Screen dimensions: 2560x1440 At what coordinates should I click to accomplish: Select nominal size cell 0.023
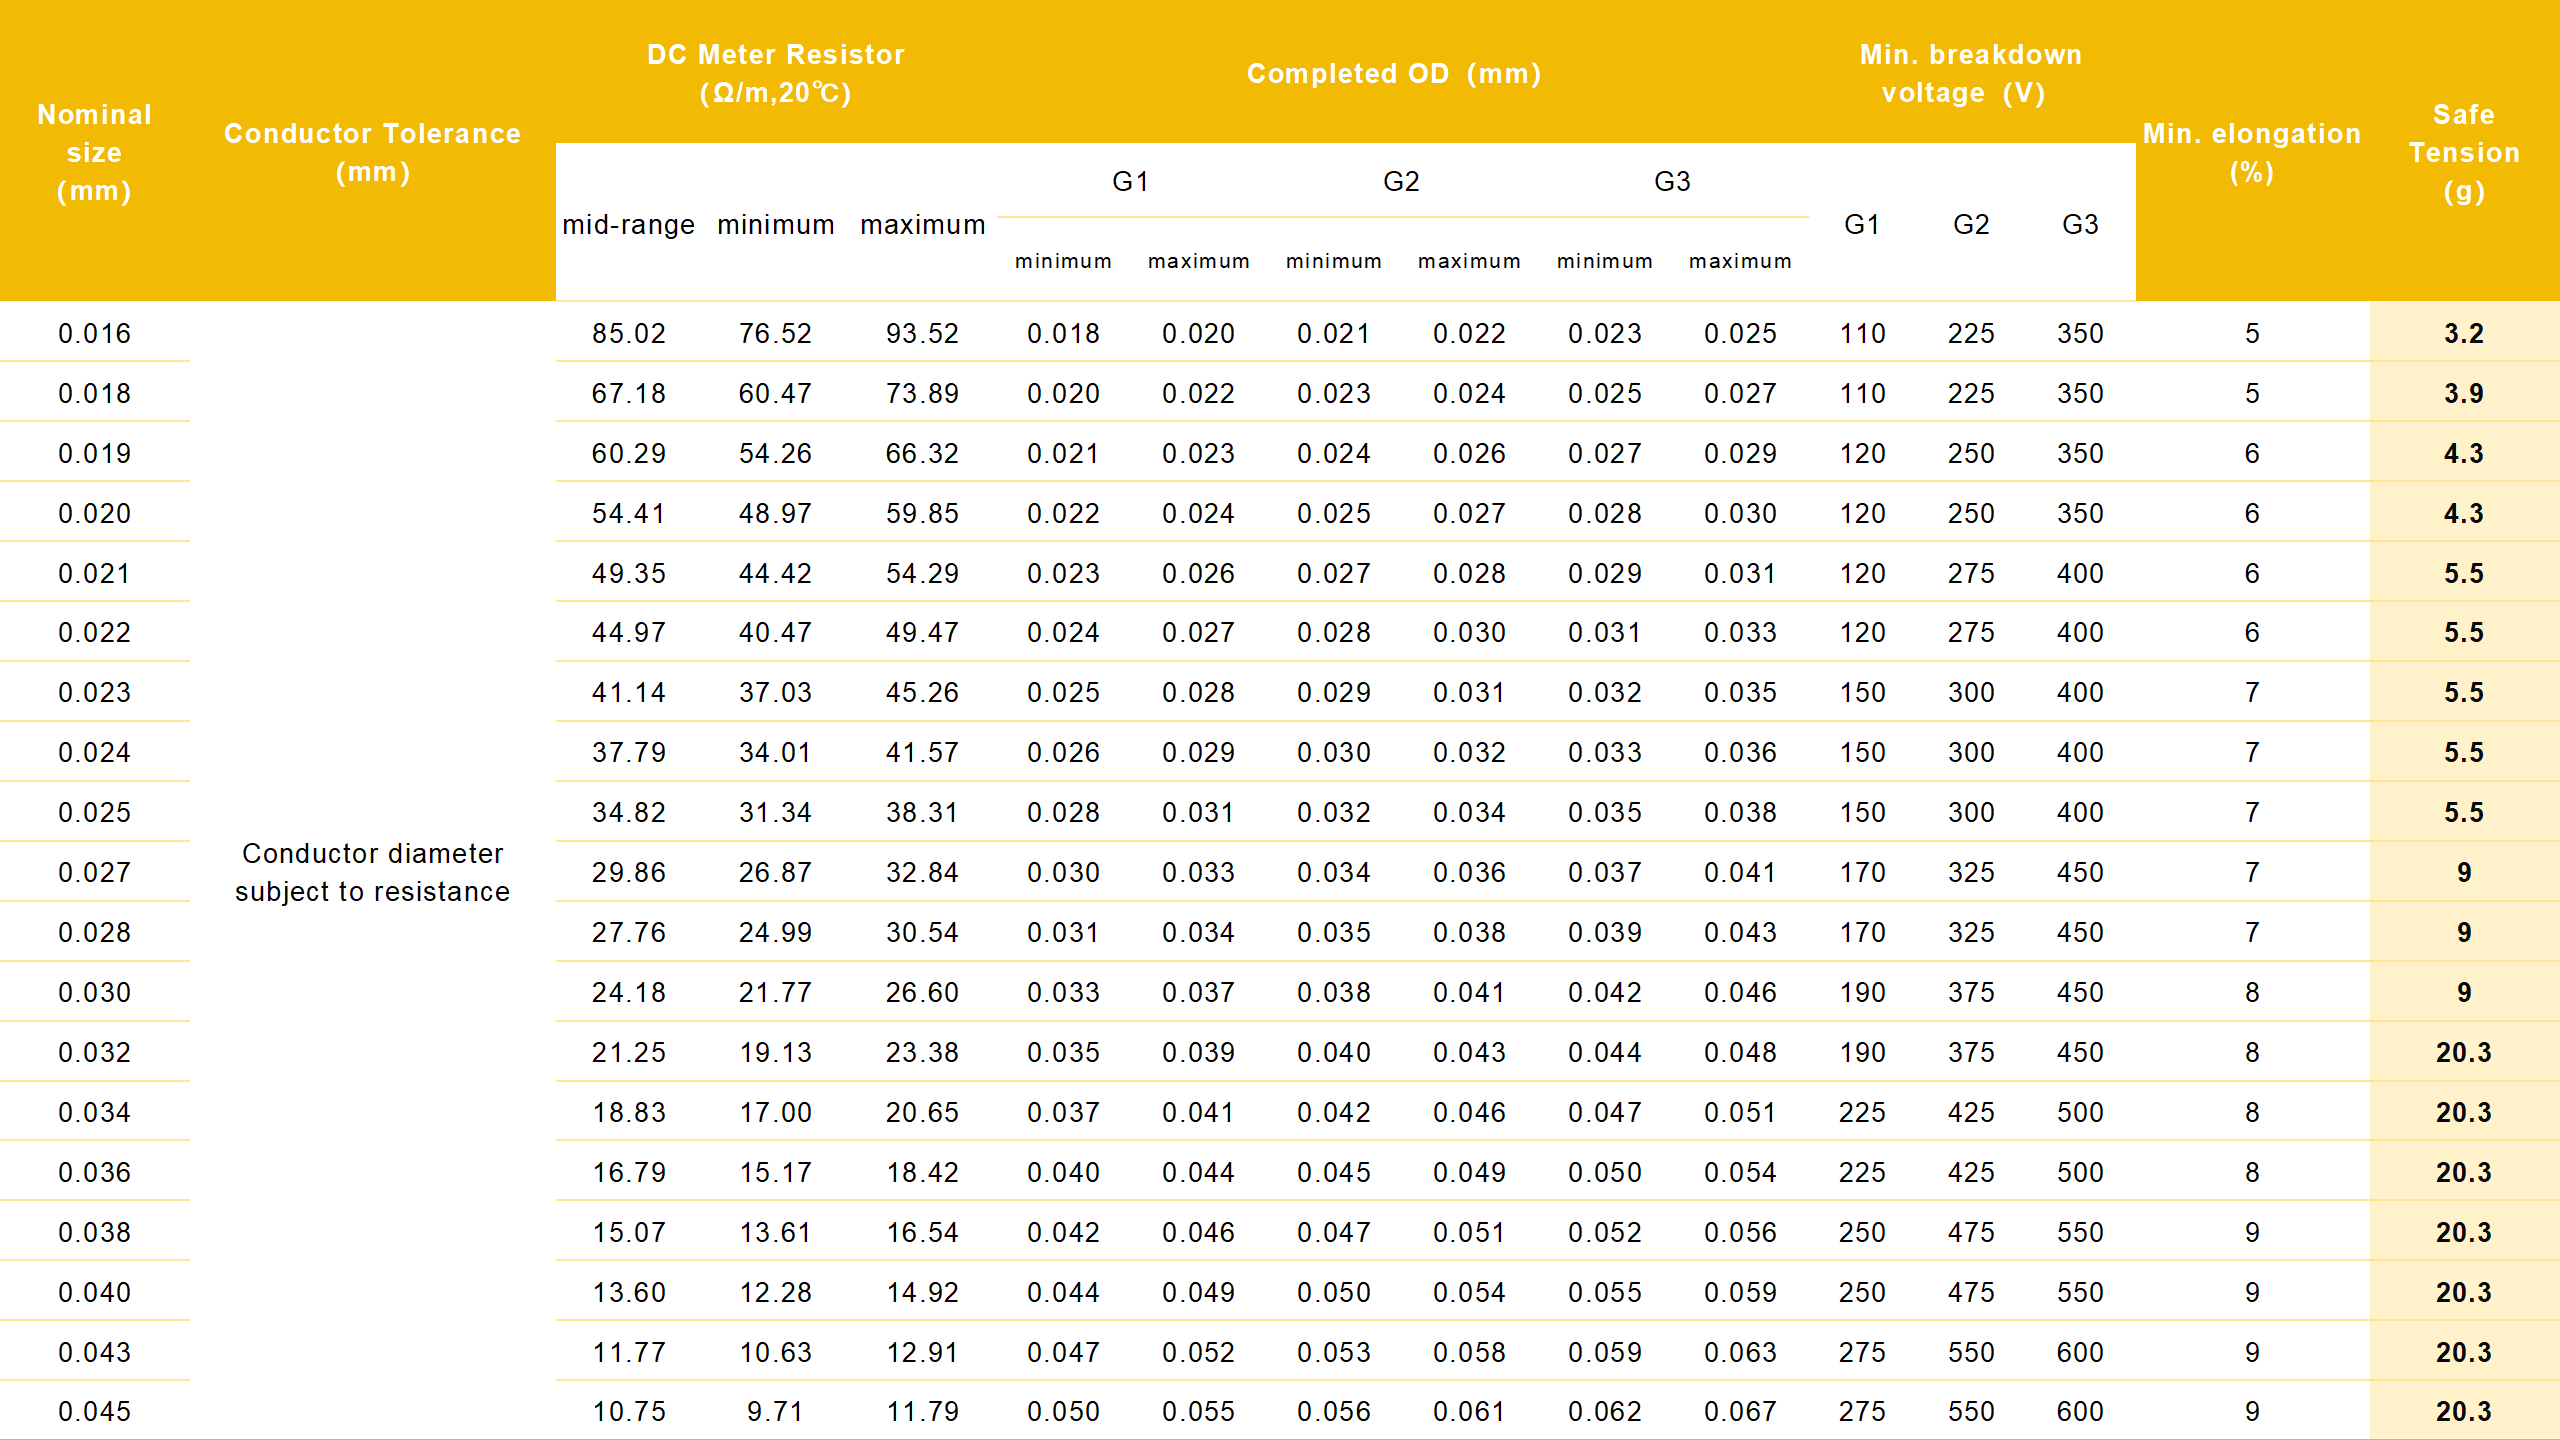(94, 692)
